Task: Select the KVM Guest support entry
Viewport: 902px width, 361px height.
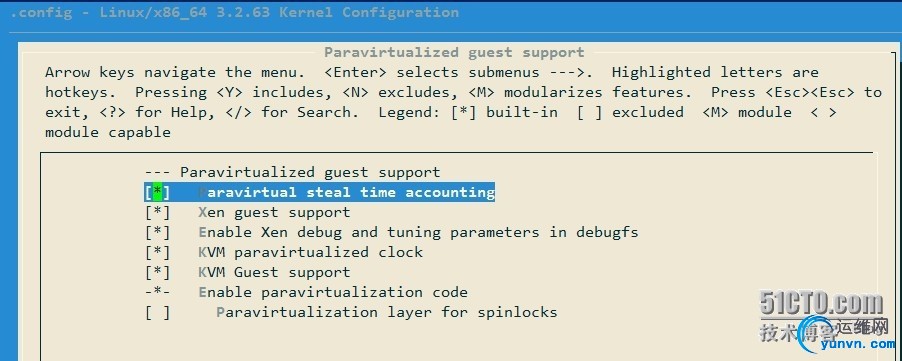Action: pos(274,272)
